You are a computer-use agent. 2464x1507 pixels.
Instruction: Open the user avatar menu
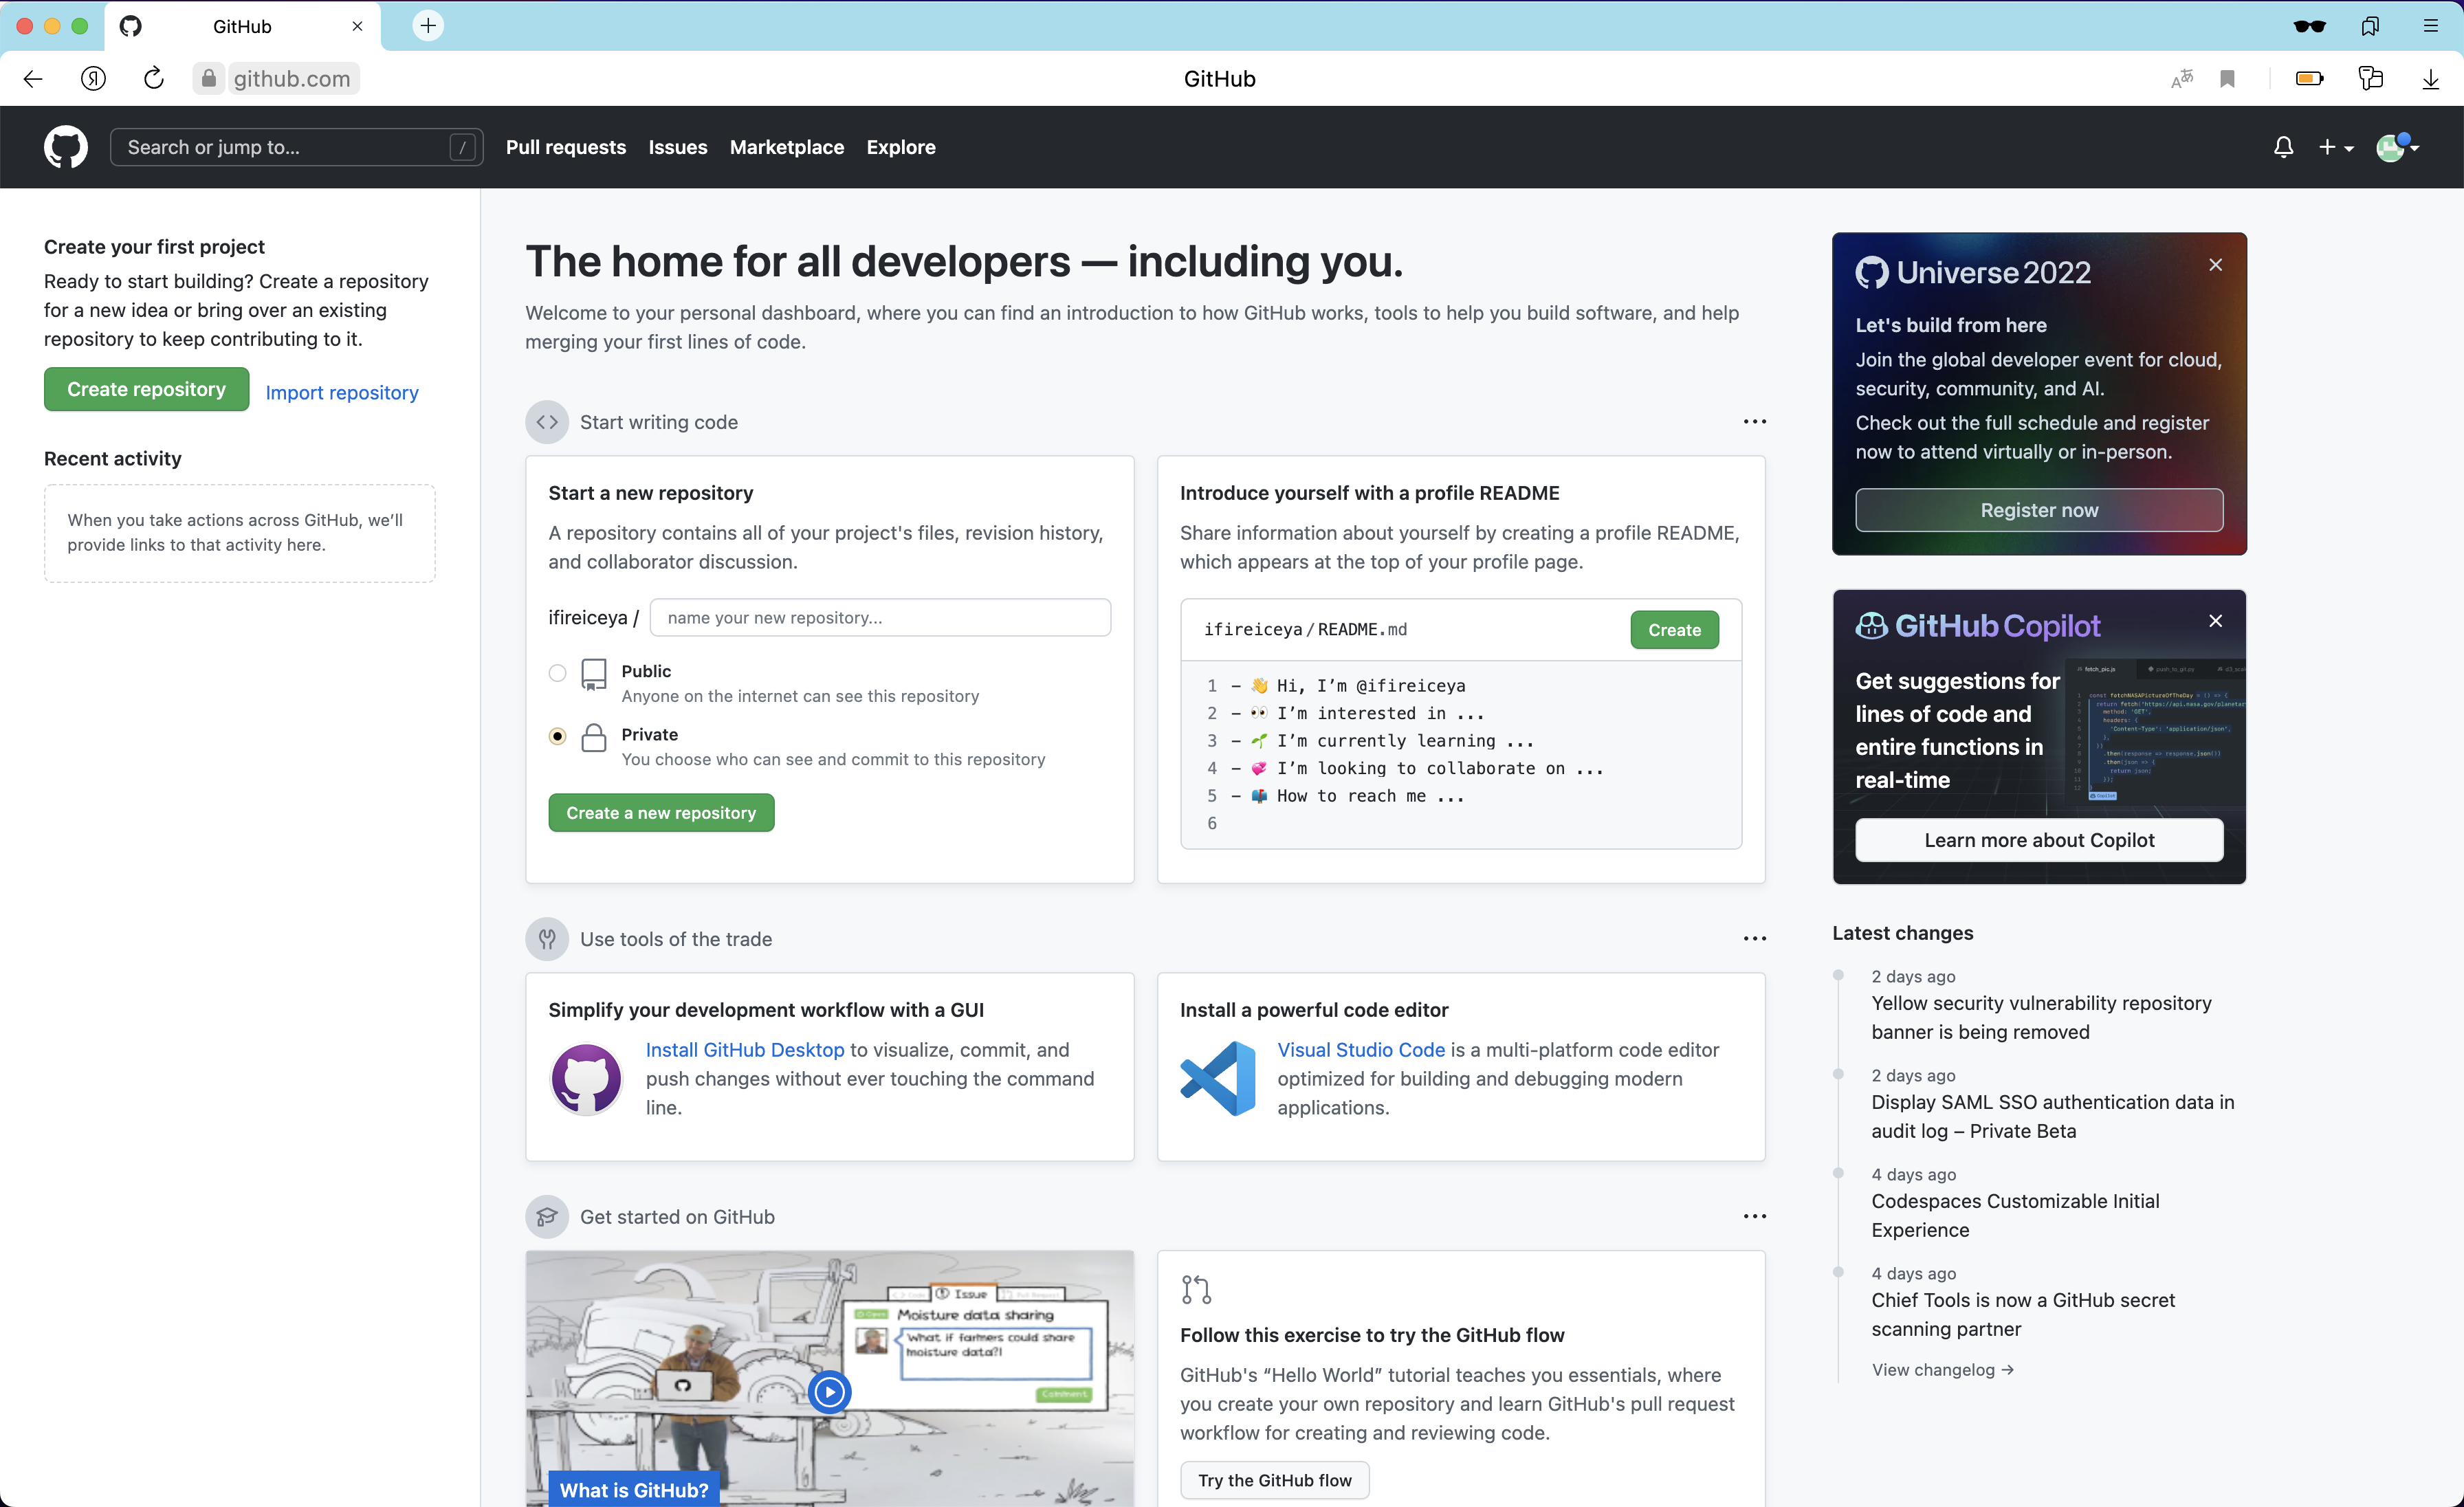tap(2396, 147)
